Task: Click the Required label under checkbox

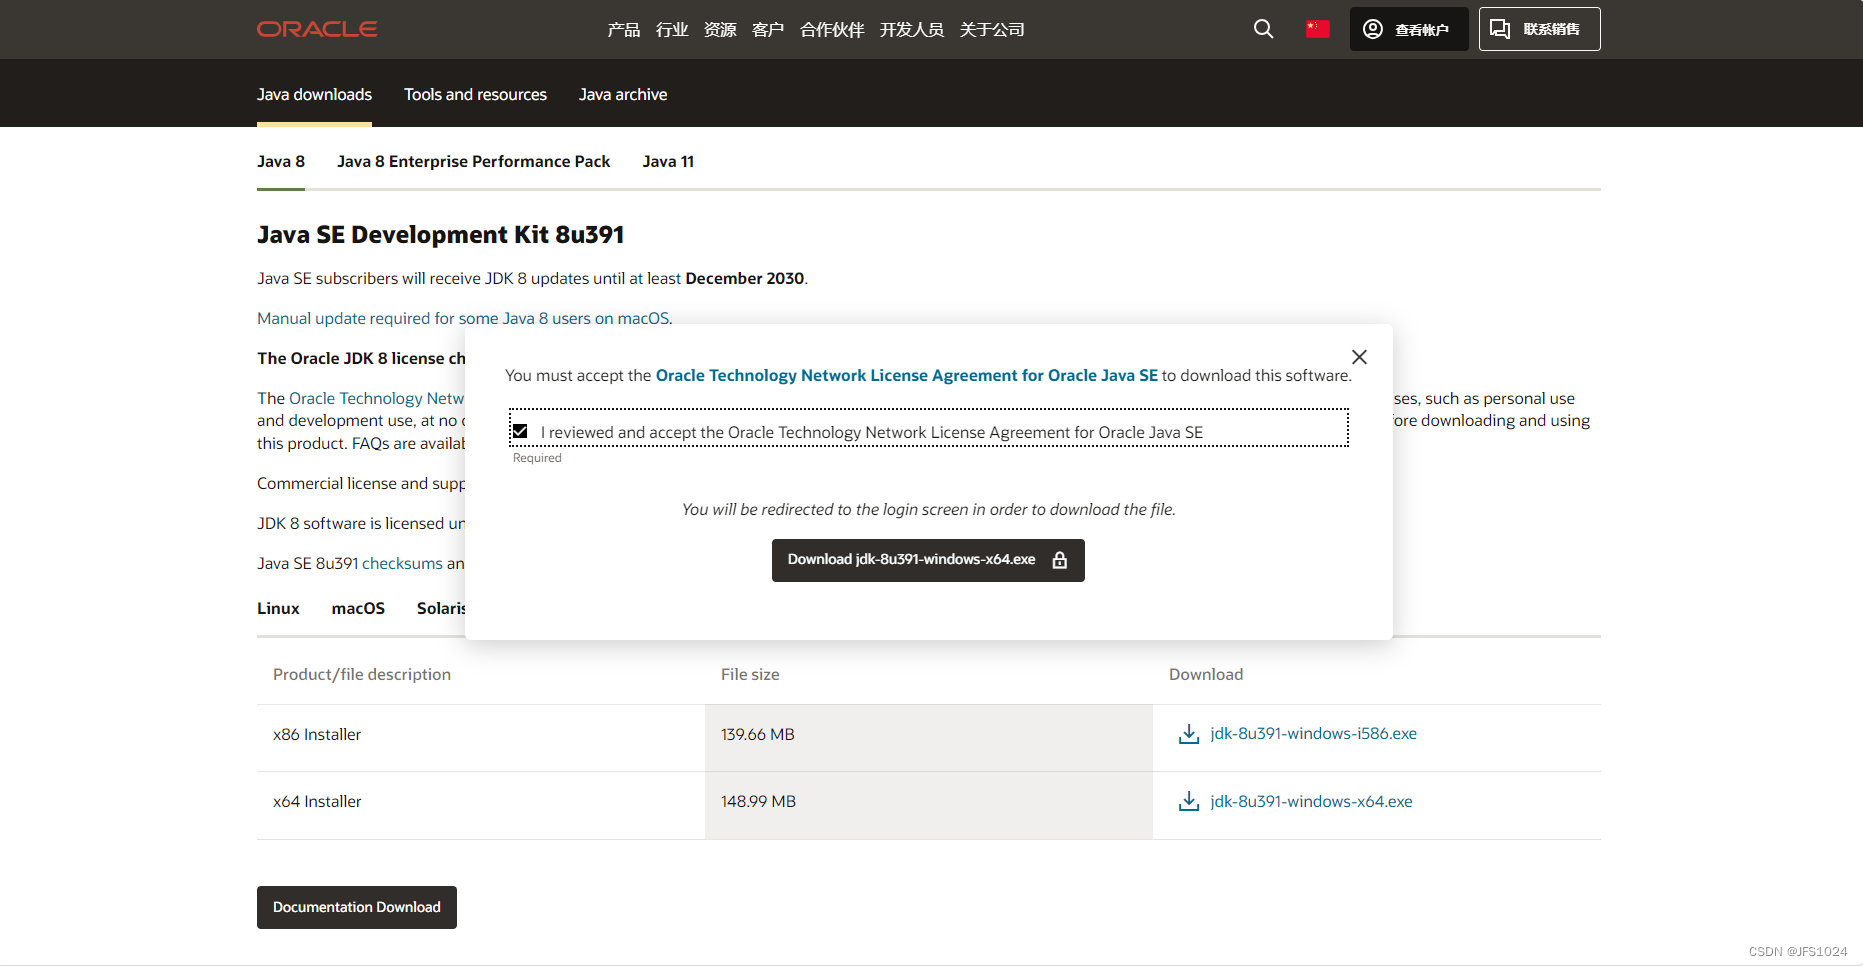Action: tap(537, 458)
